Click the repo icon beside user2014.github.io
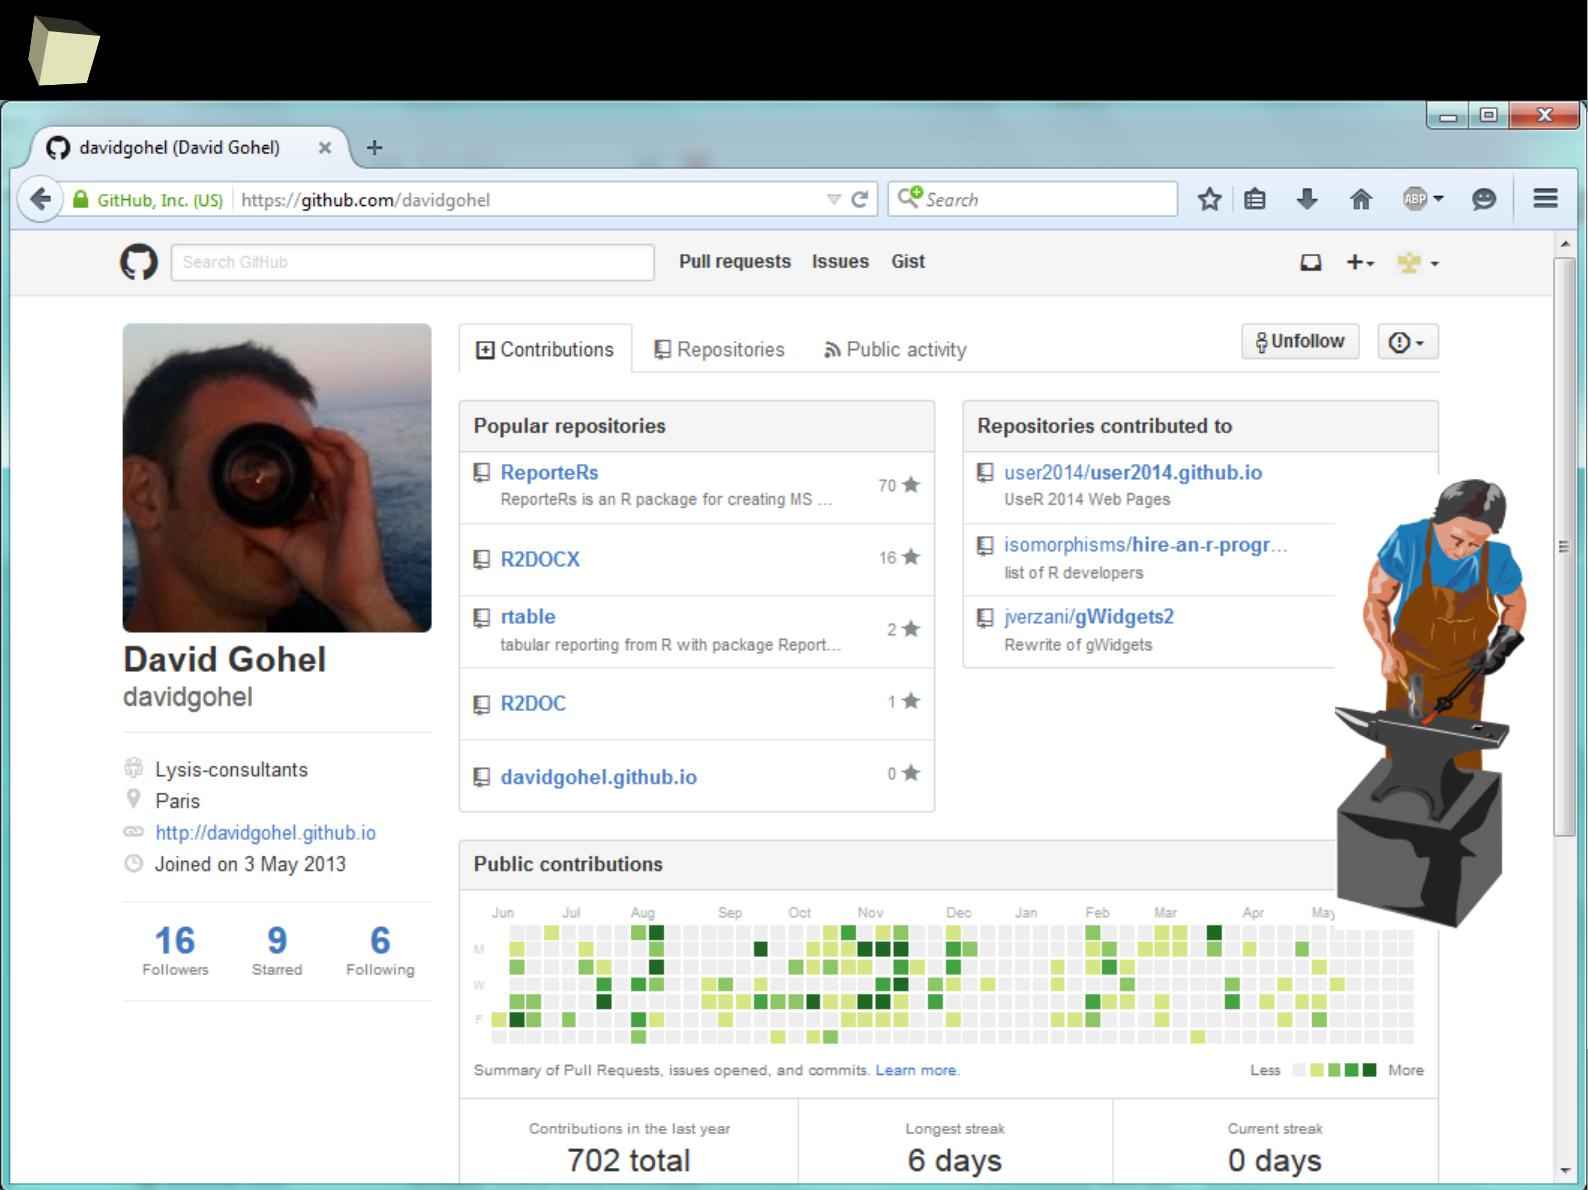This screenshot has height=1190, width=1588. pos(985,472)
